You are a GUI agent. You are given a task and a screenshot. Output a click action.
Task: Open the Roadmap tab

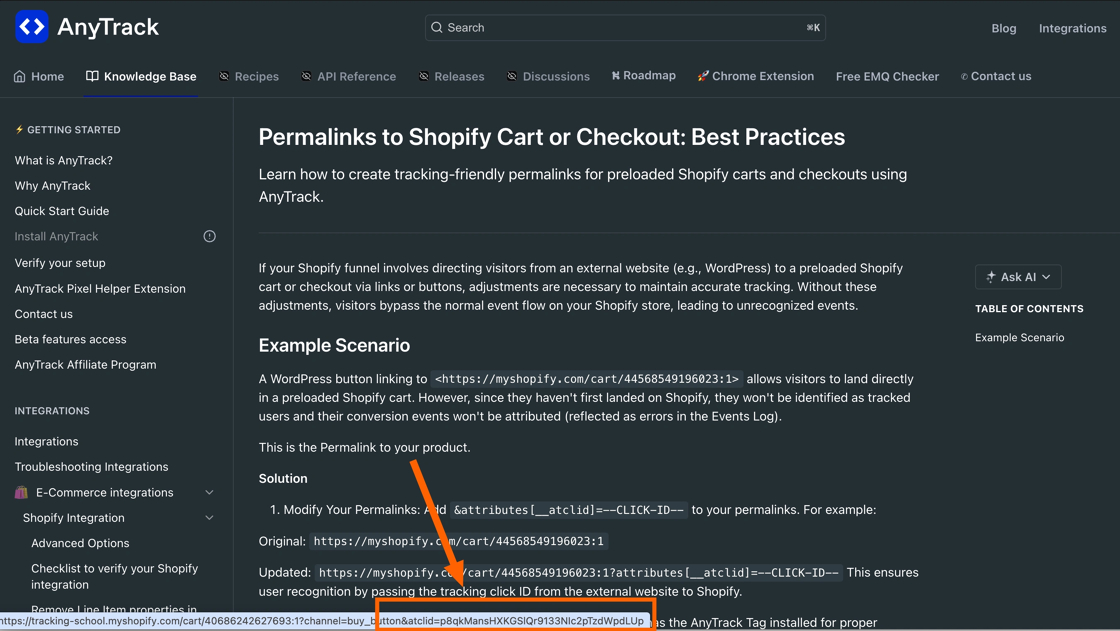click(643, 76)
